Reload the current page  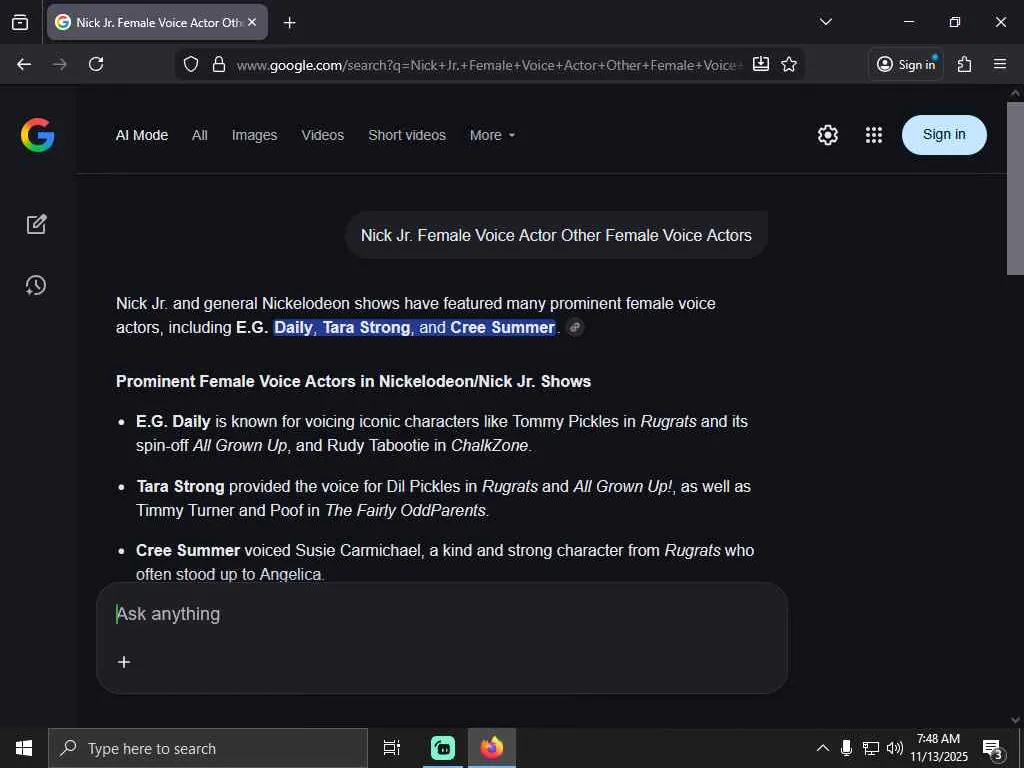coord(96,64)
